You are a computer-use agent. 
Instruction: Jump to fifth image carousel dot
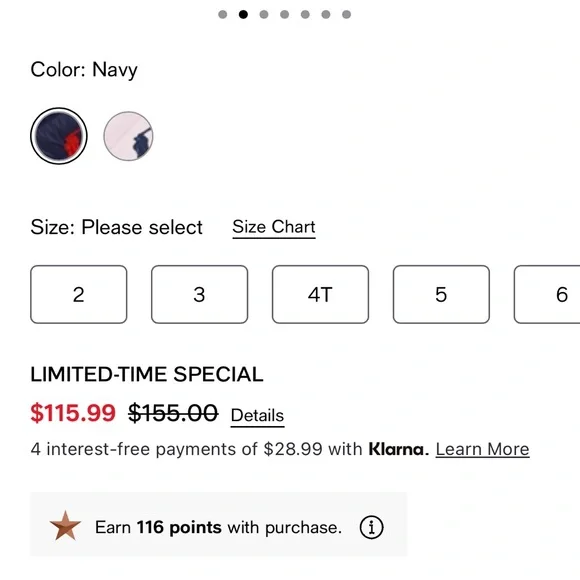[305, 14]
